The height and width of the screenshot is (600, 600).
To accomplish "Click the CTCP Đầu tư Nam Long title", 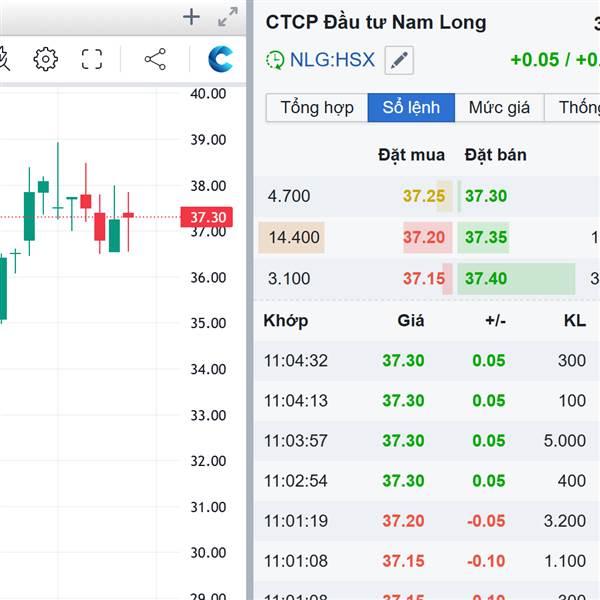I will pos(376,22).
